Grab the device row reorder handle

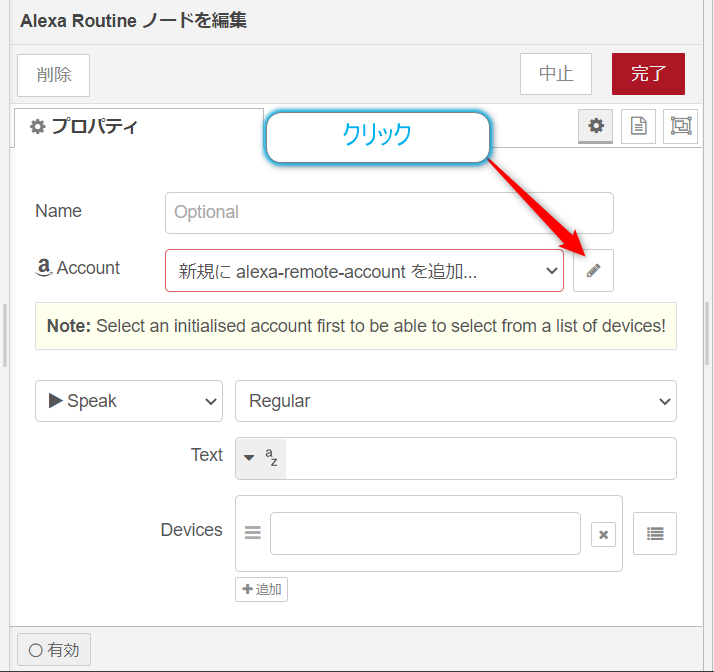pyautogui.click(x=253, y=532)
